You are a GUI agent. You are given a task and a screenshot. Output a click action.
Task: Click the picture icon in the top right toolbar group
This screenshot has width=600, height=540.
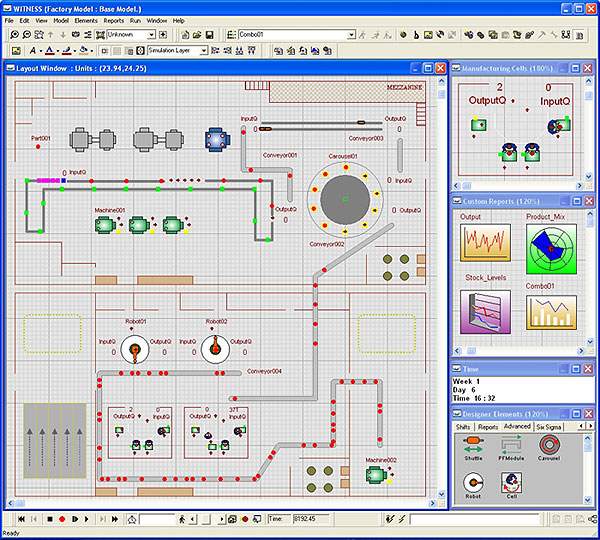pyautogui.click(x=428, y=35)
